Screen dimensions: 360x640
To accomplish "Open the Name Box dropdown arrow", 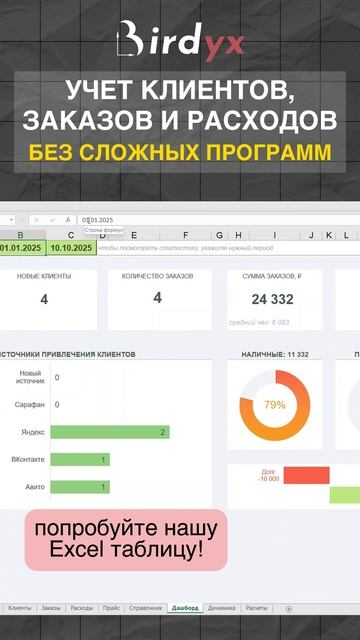I will pos(11,220).
